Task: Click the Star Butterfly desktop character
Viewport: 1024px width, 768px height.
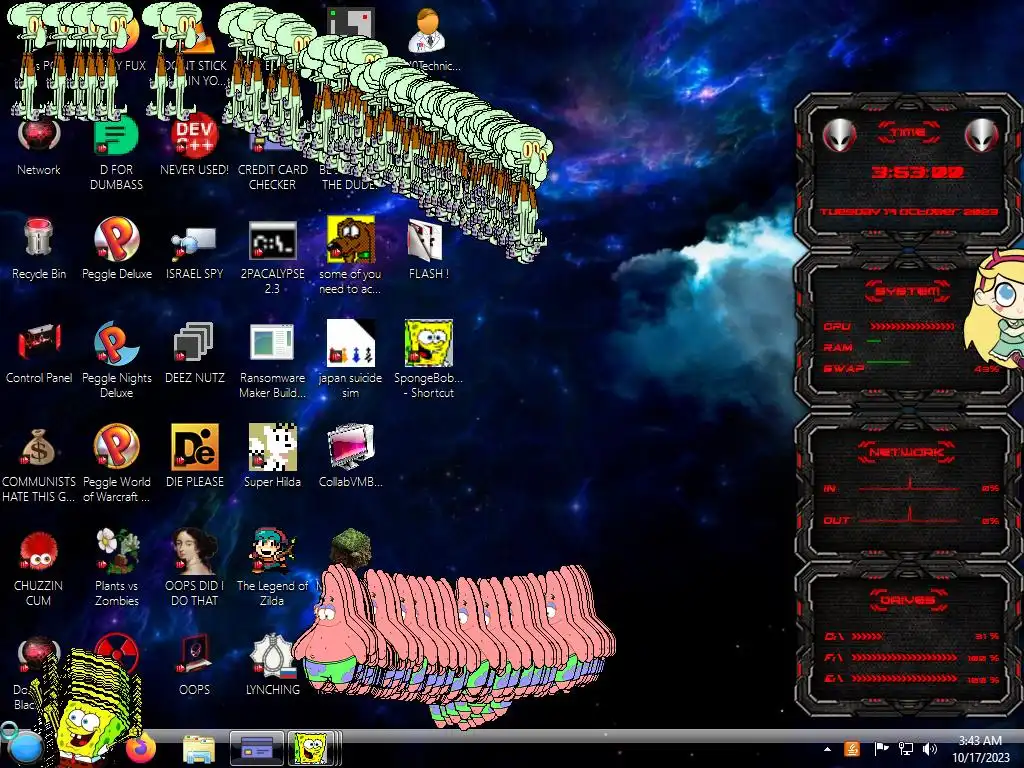Action: tap(995, 310)
